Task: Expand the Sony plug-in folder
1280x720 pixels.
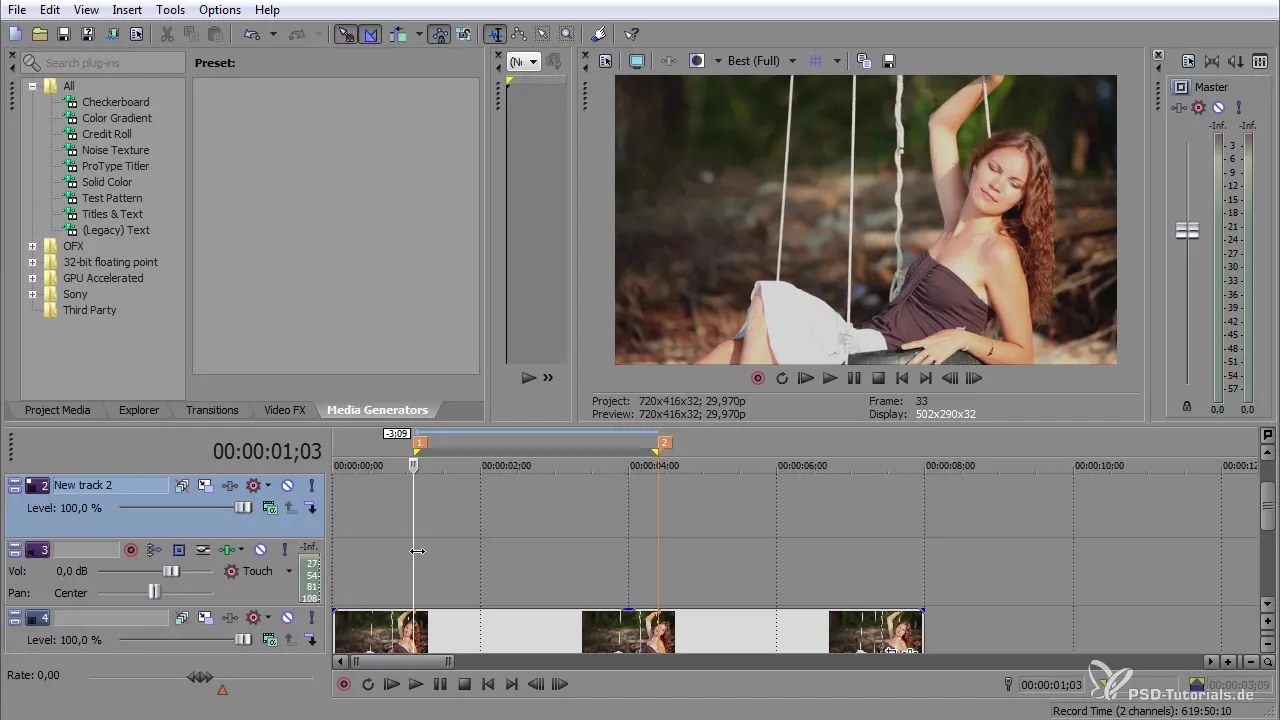Action: point(32,294)
